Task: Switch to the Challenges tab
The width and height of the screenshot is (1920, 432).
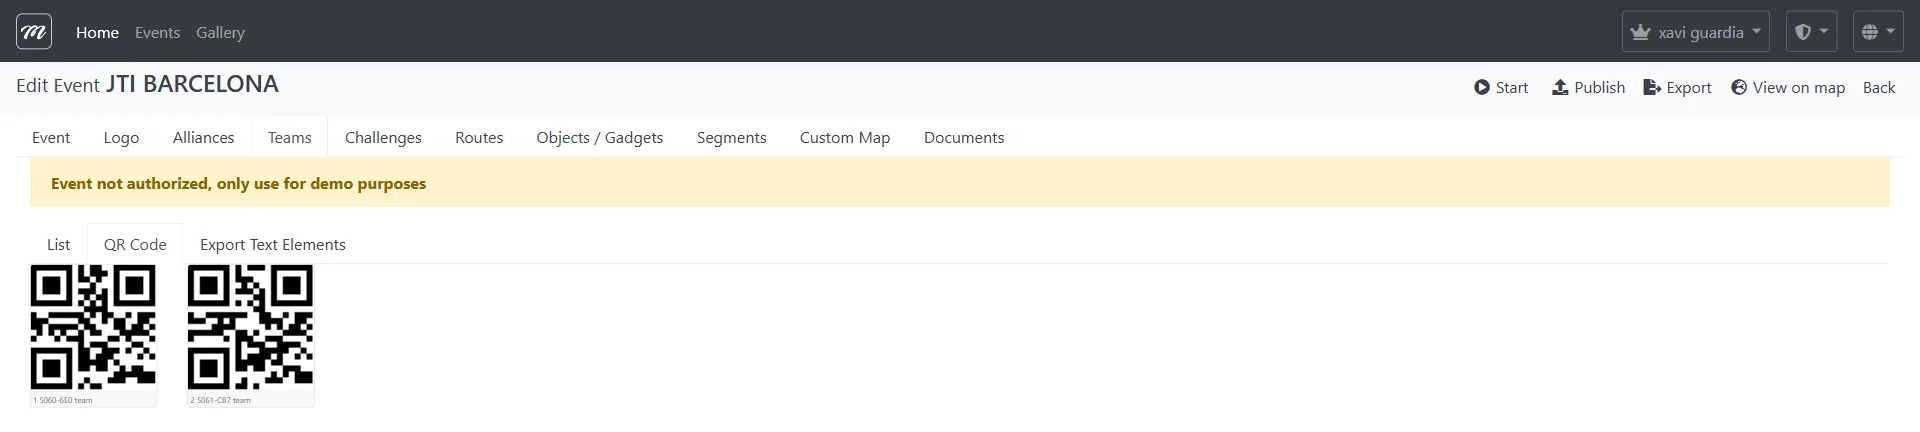Action: (383, 138)
